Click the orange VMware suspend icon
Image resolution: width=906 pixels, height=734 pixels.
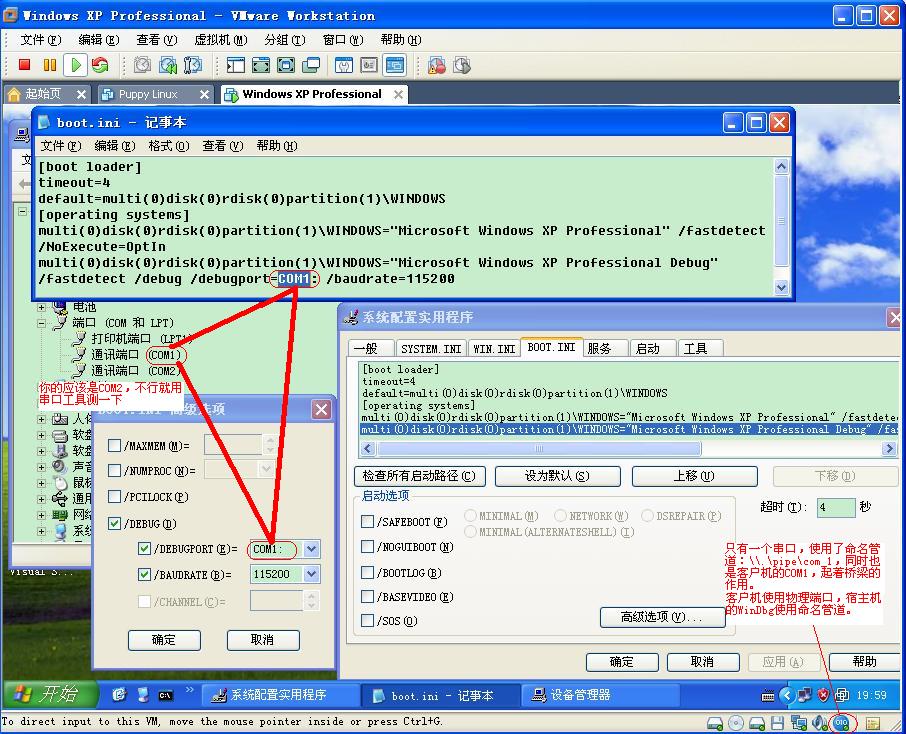50,65
